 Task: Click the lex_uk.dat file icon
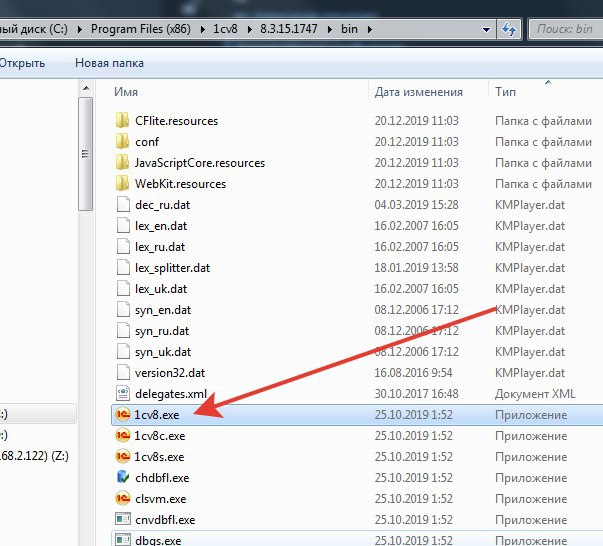click(123, 288)
